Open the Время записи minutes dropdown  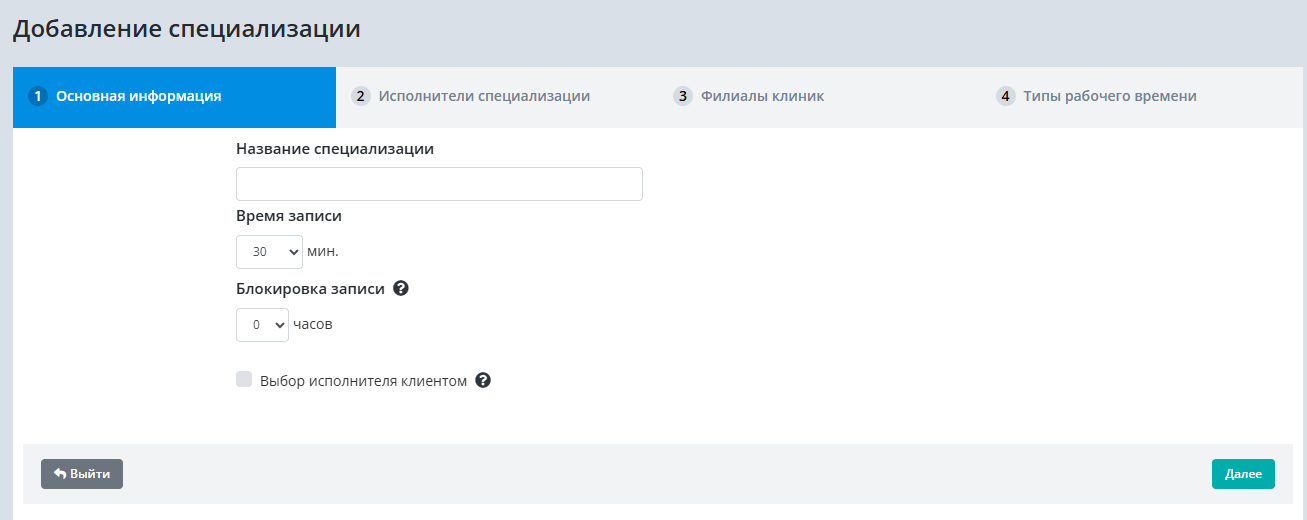tap(269, 252)
